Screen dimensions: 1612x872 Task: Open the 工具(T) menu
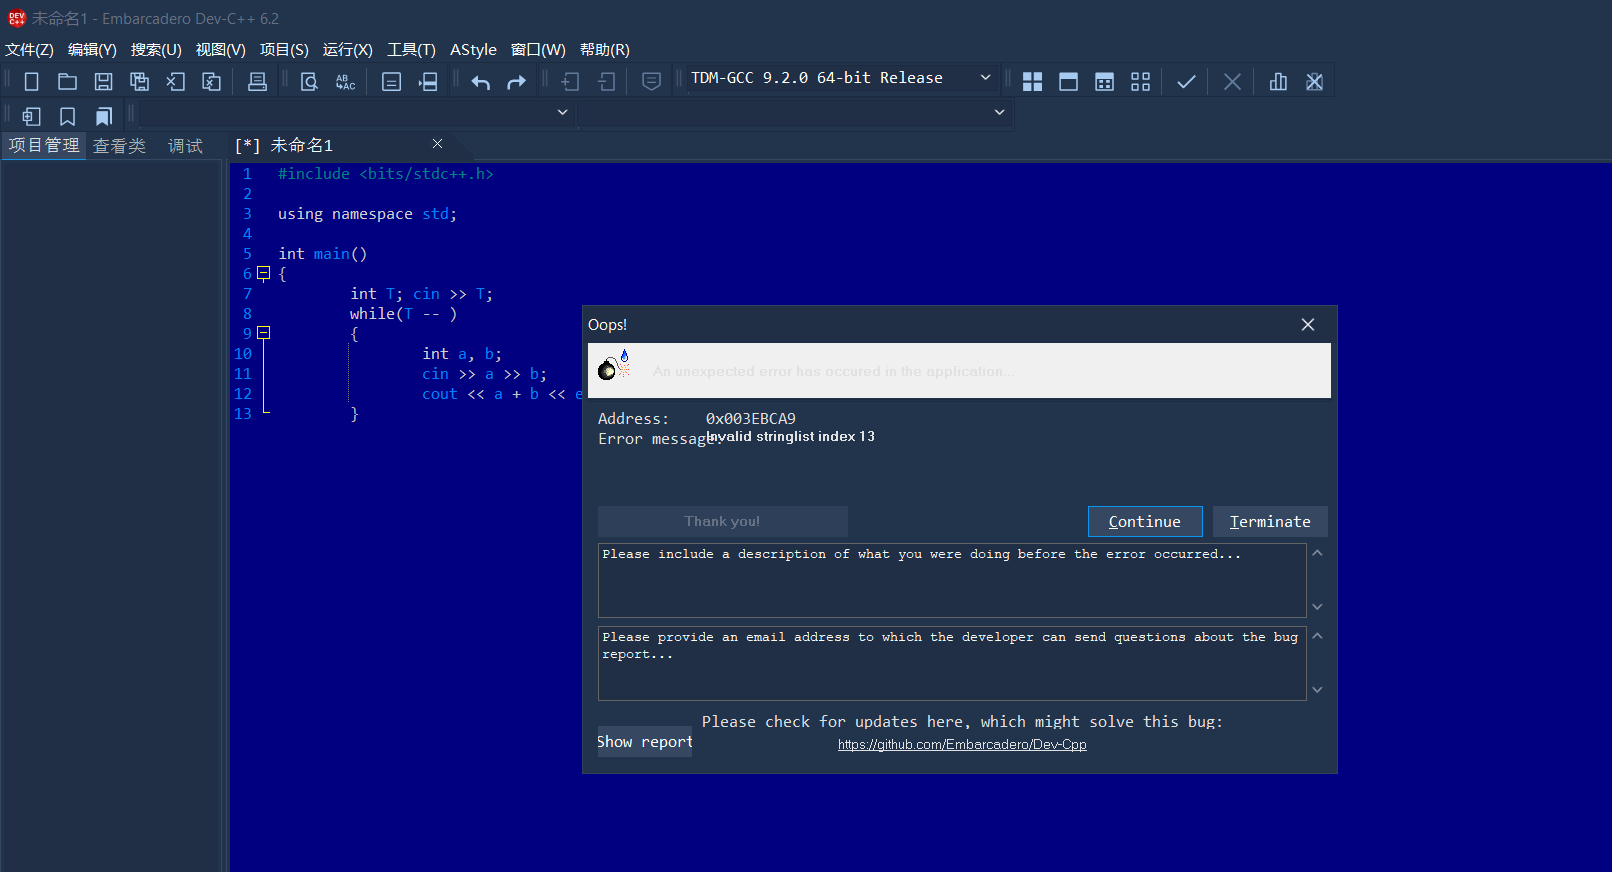point(412,50)
